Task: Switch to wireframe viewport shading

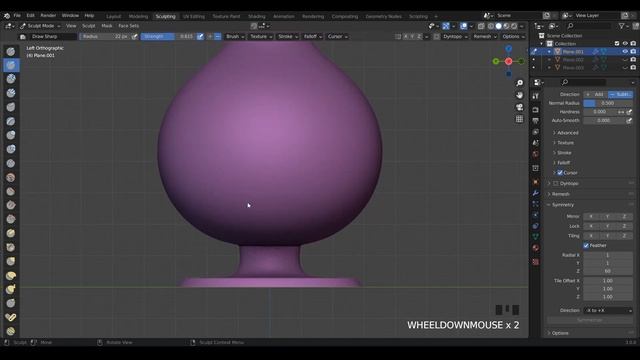Action: 491,26
